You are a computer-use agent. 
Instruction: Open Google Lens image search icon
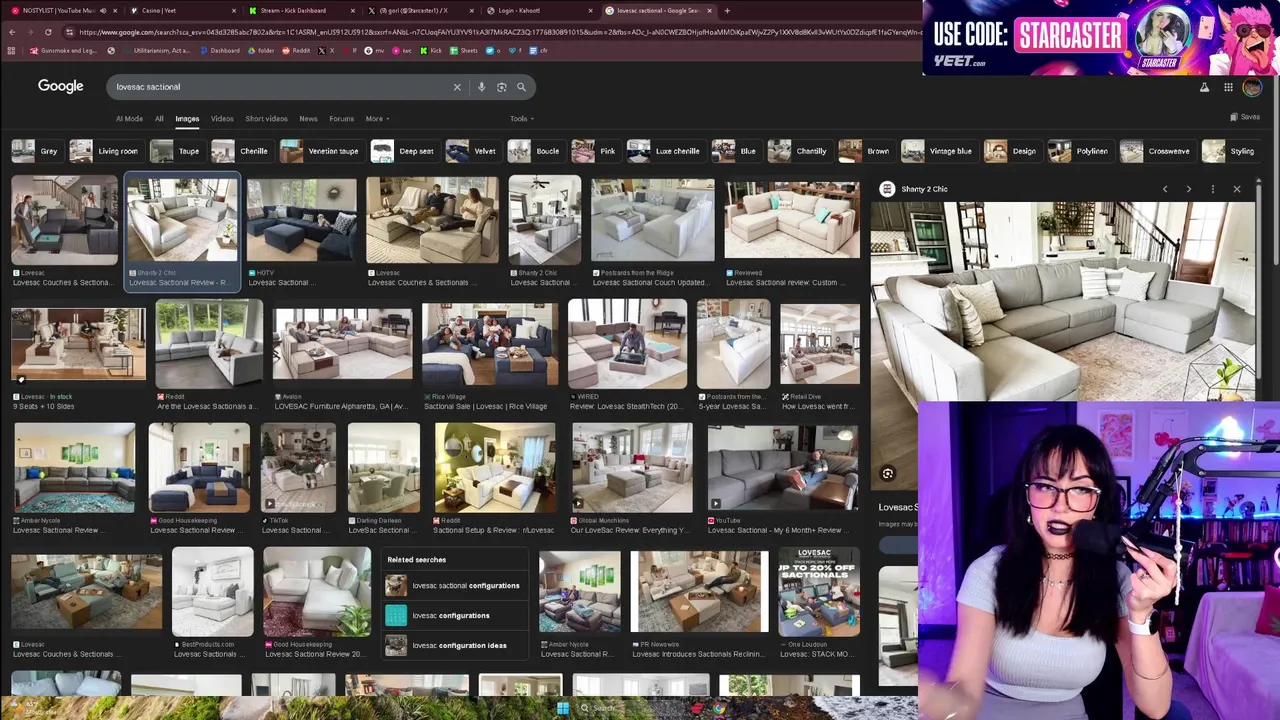[501, 87]
